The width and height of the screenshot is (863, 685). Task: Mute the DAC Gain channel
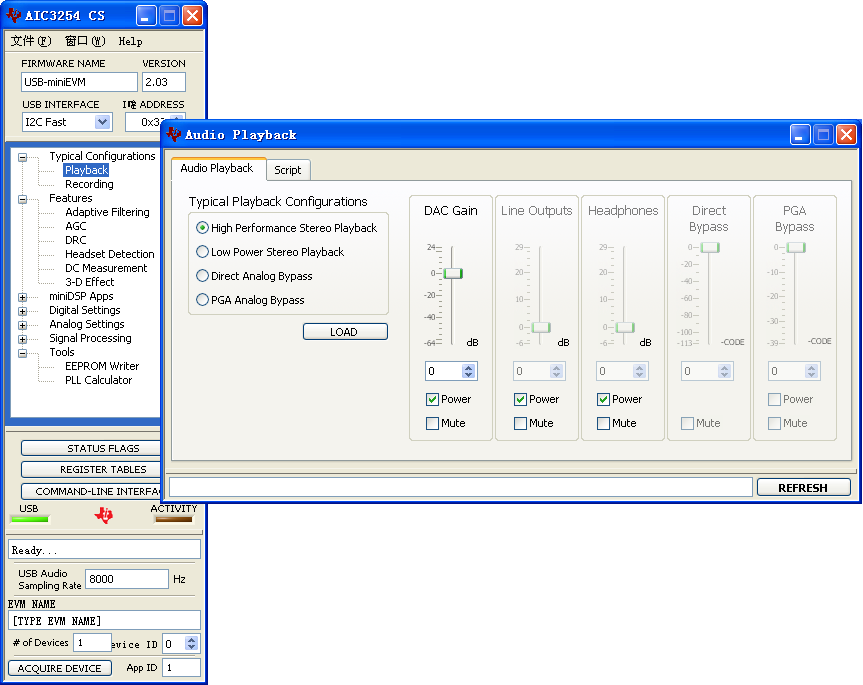(432, 423)
